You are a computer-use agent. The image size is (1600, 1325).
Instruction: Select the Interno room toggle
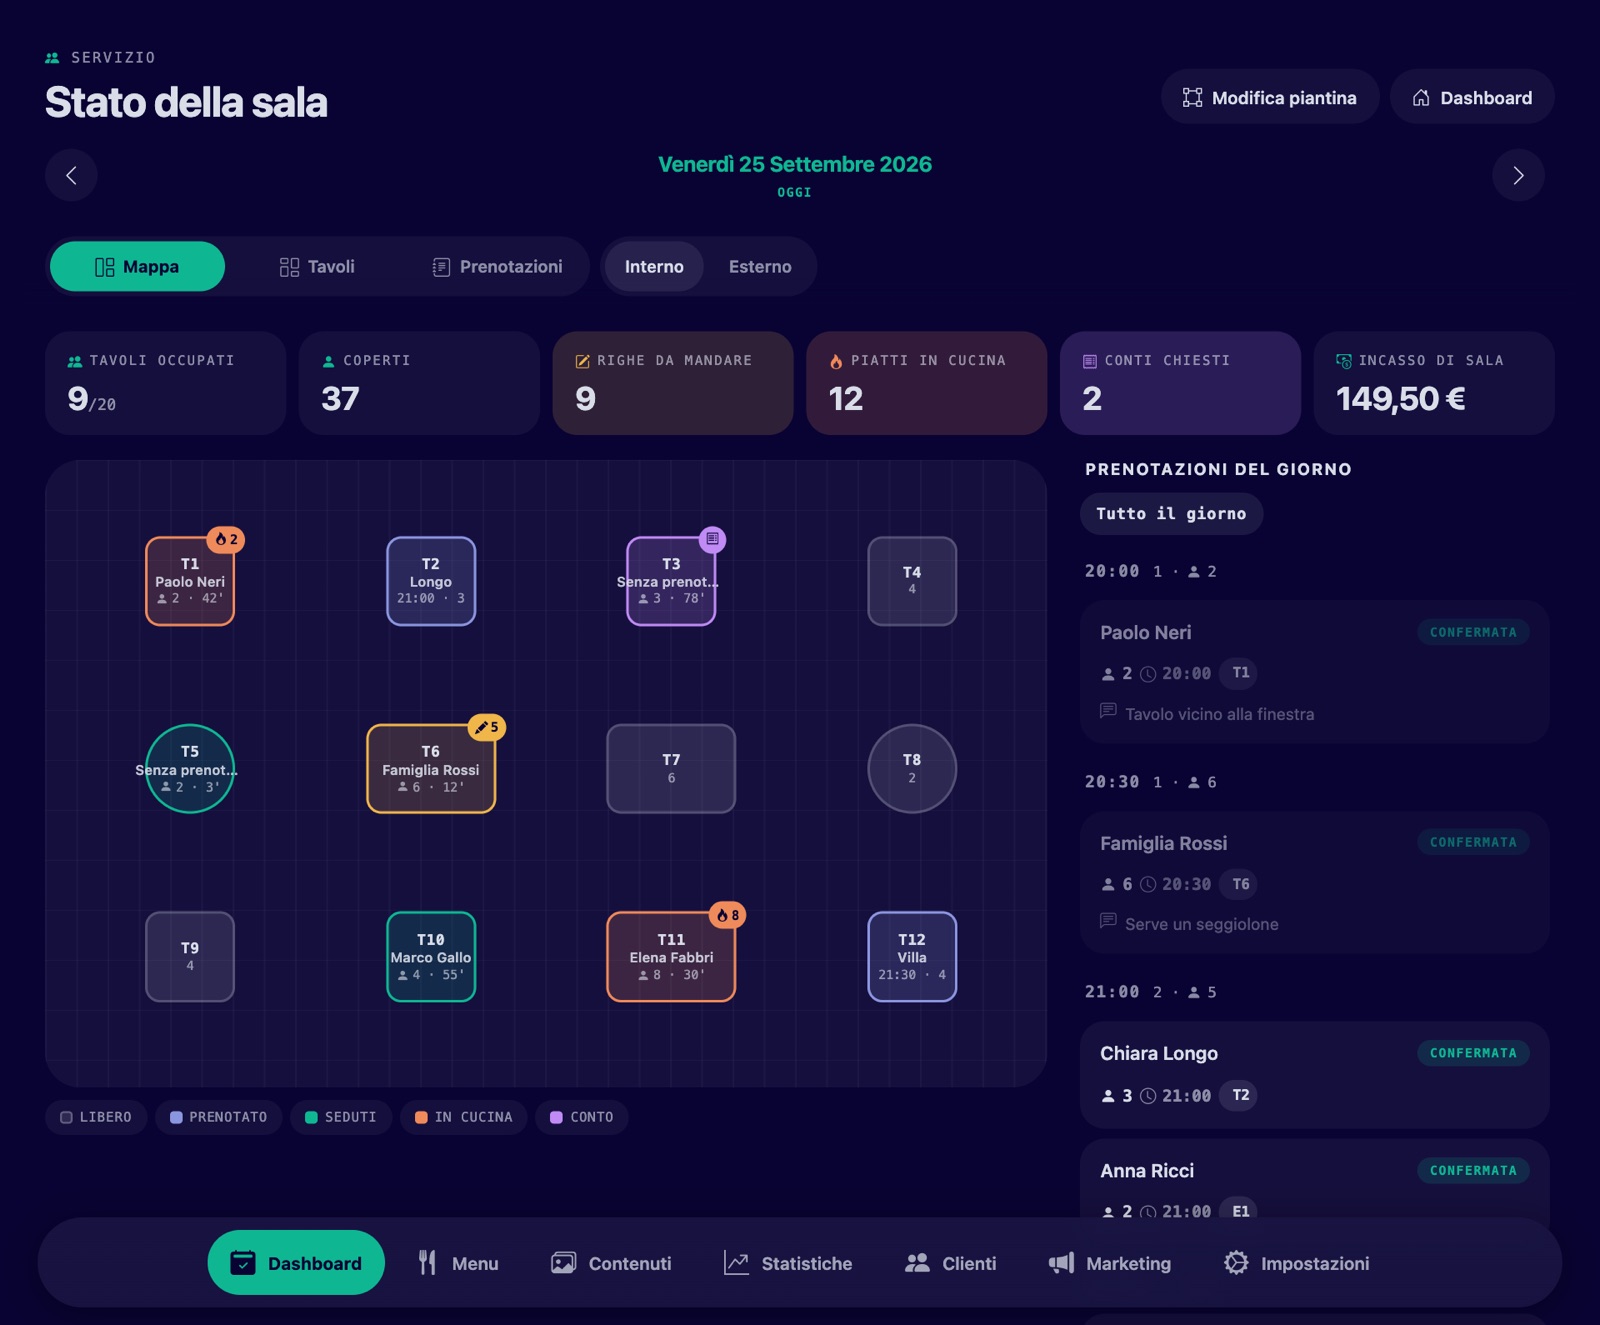654,266
